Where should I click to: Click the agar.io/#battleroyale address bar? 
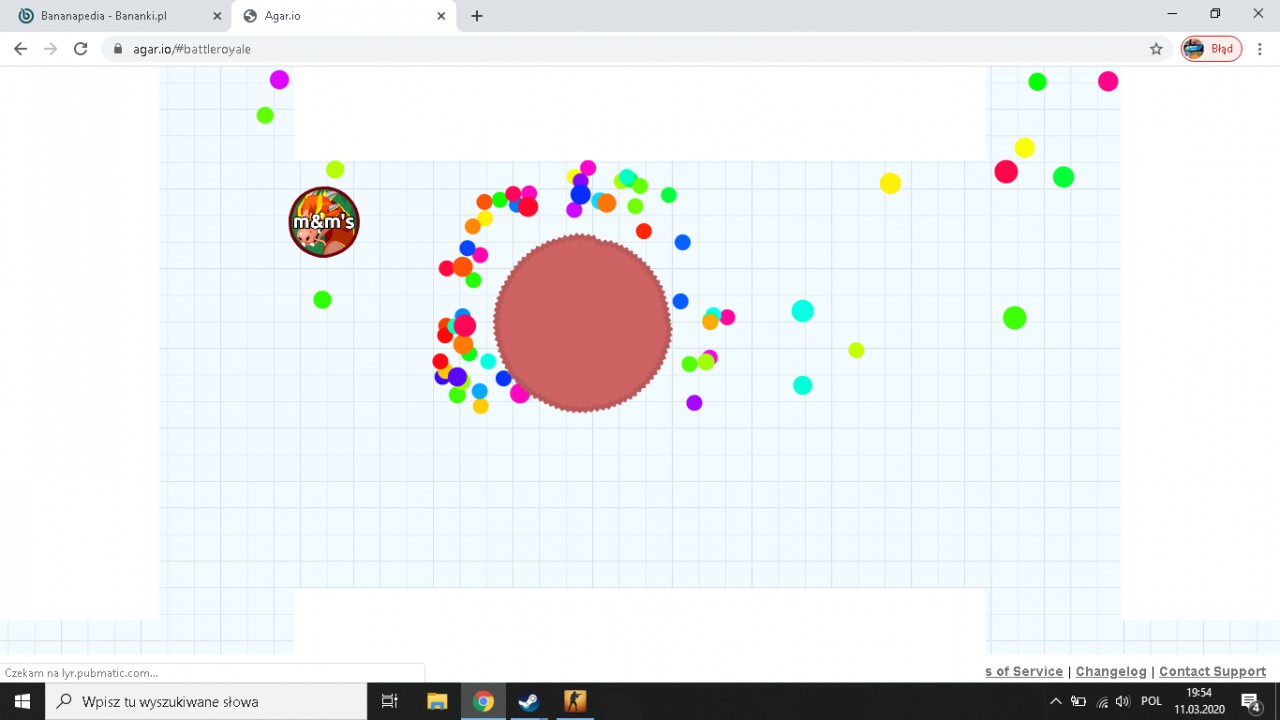click(x=635, y=49)
